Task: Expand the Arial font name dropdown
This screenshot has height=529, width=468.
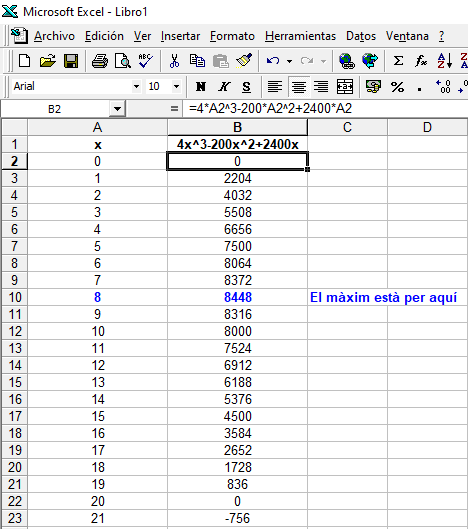Action: (136, 87)
